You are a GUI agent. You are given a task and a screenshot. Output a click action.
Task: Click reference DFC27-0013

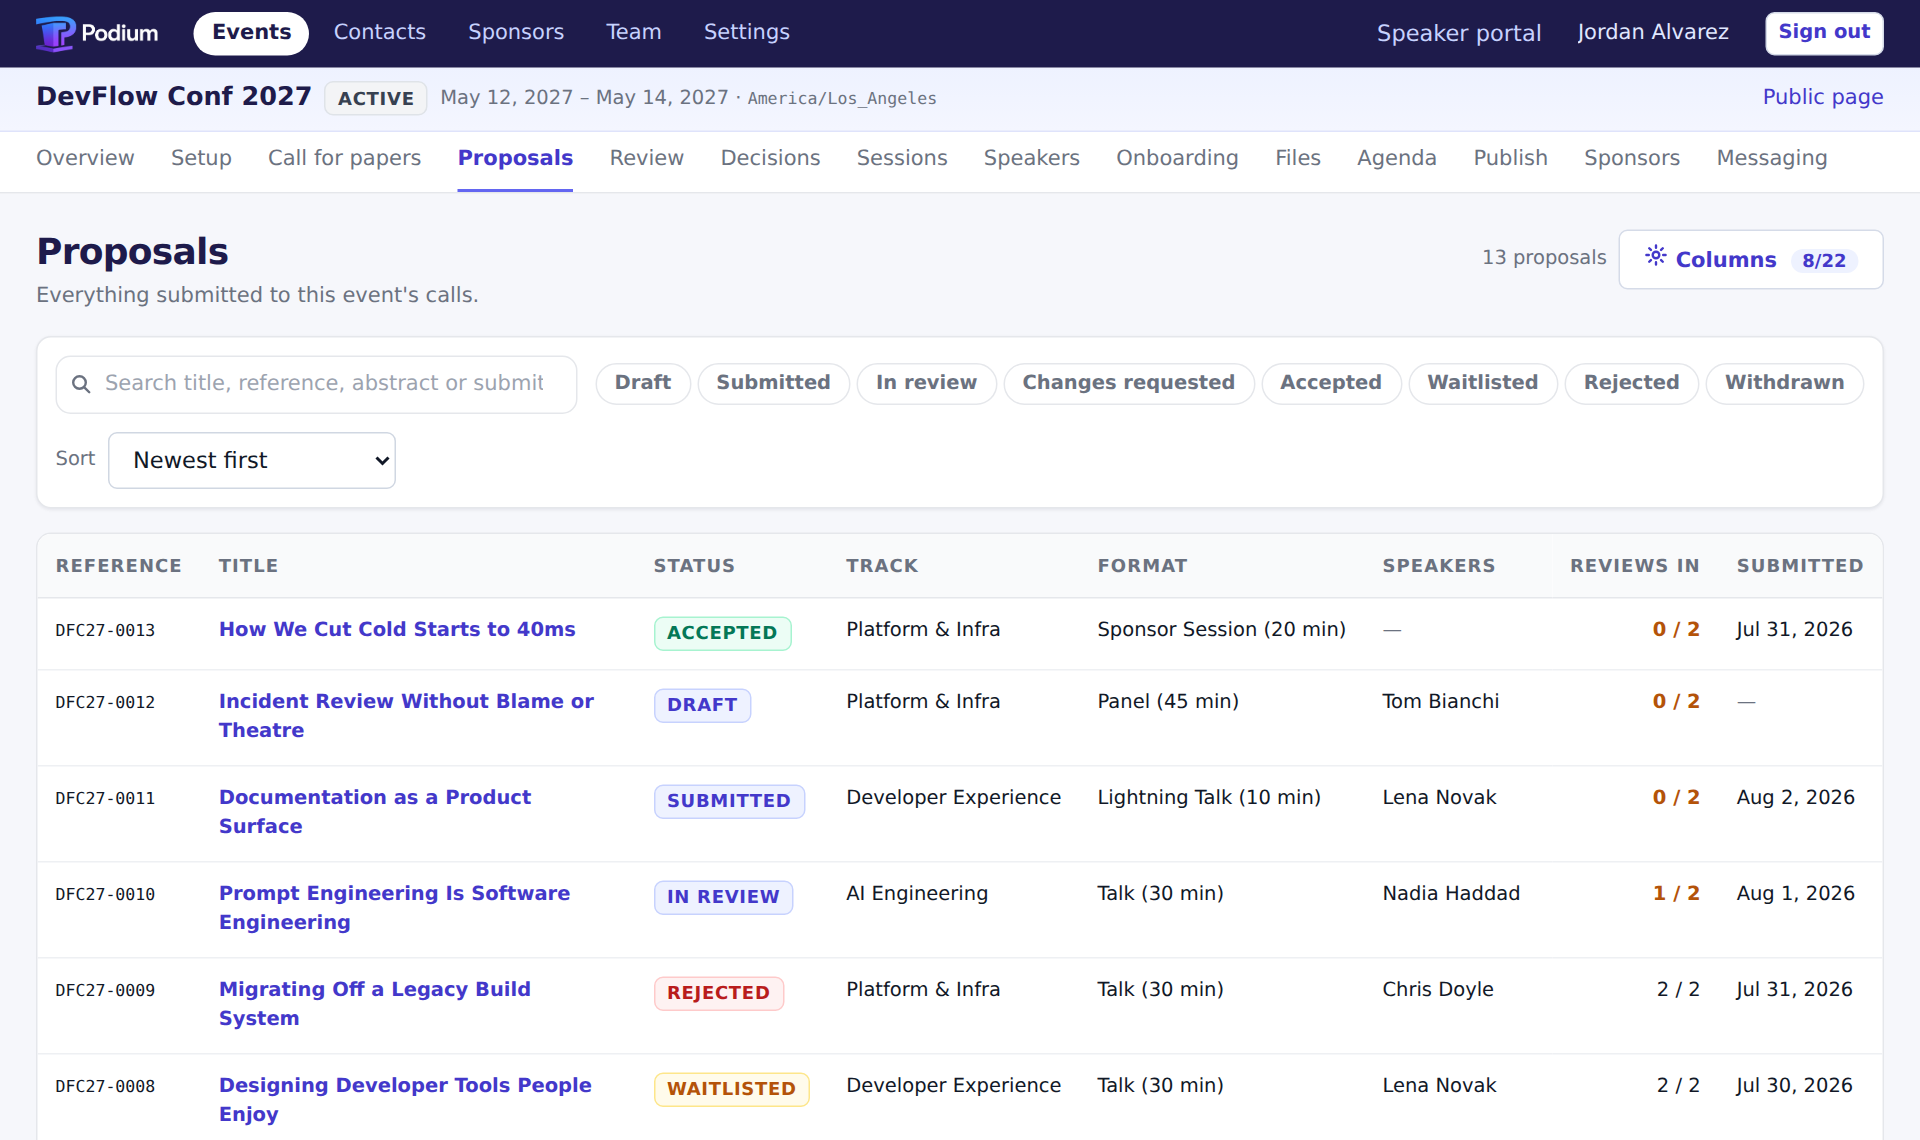point(105,631)
